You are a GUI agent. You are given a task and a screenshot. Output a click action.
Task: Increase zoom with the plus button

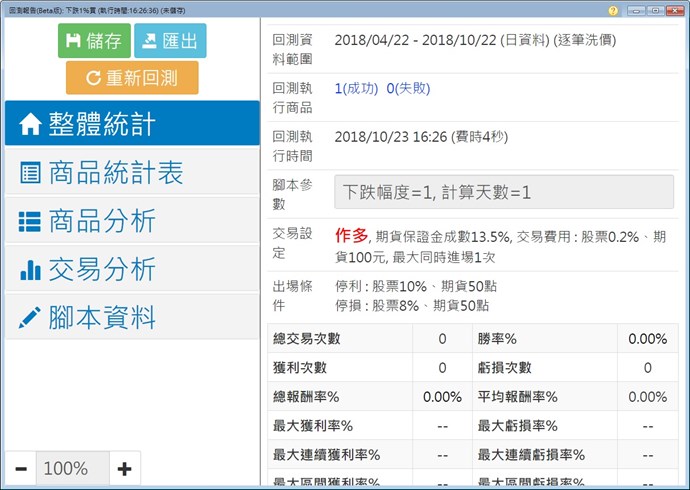point(124,468)
